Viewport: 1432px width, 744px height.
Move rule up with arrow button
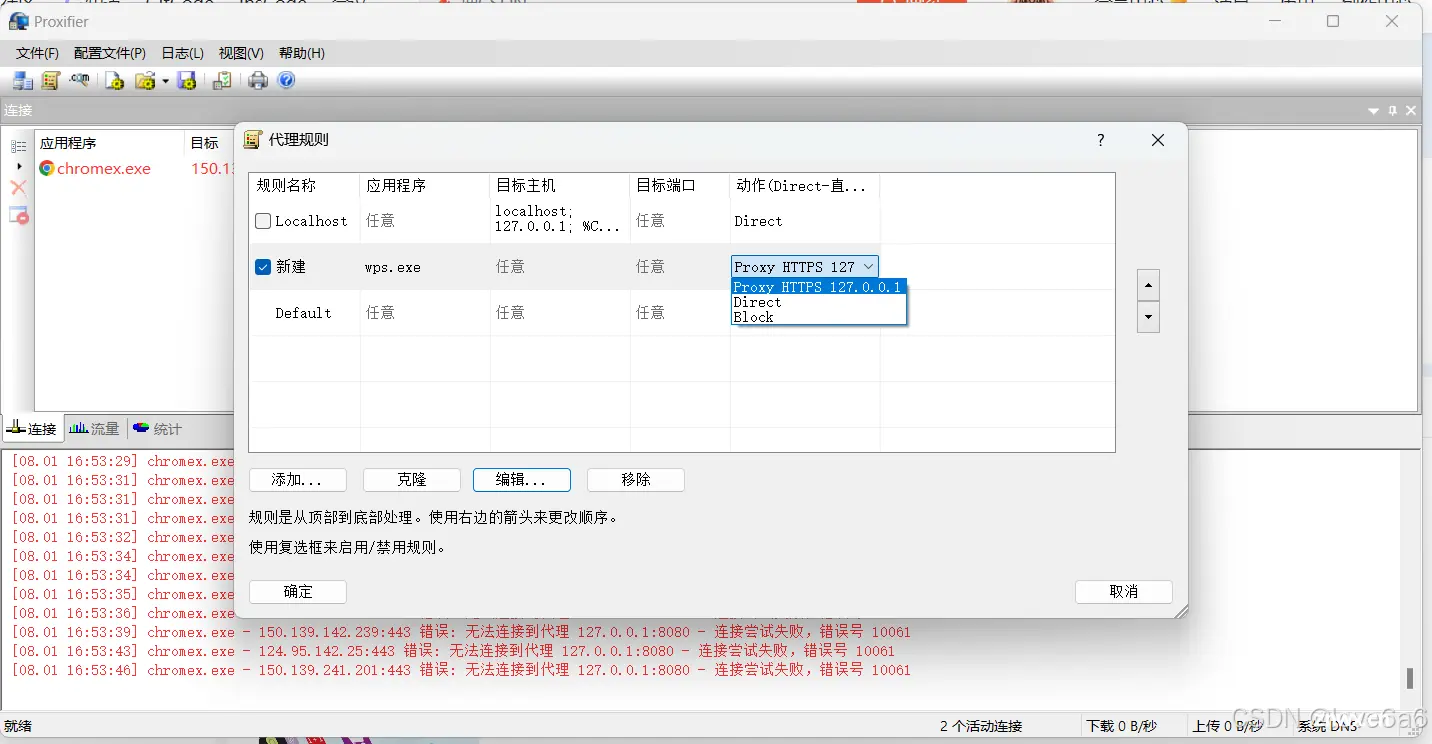[1149, 285]
